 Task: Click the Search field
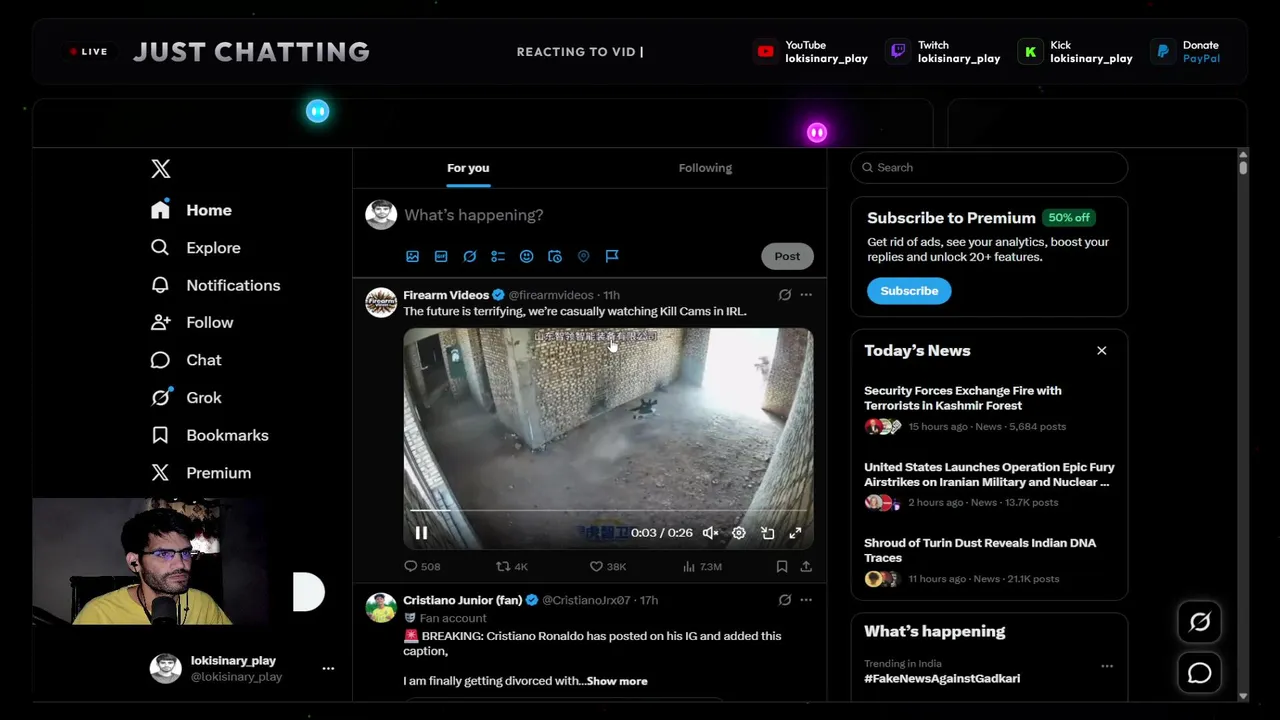click(989, 168)
